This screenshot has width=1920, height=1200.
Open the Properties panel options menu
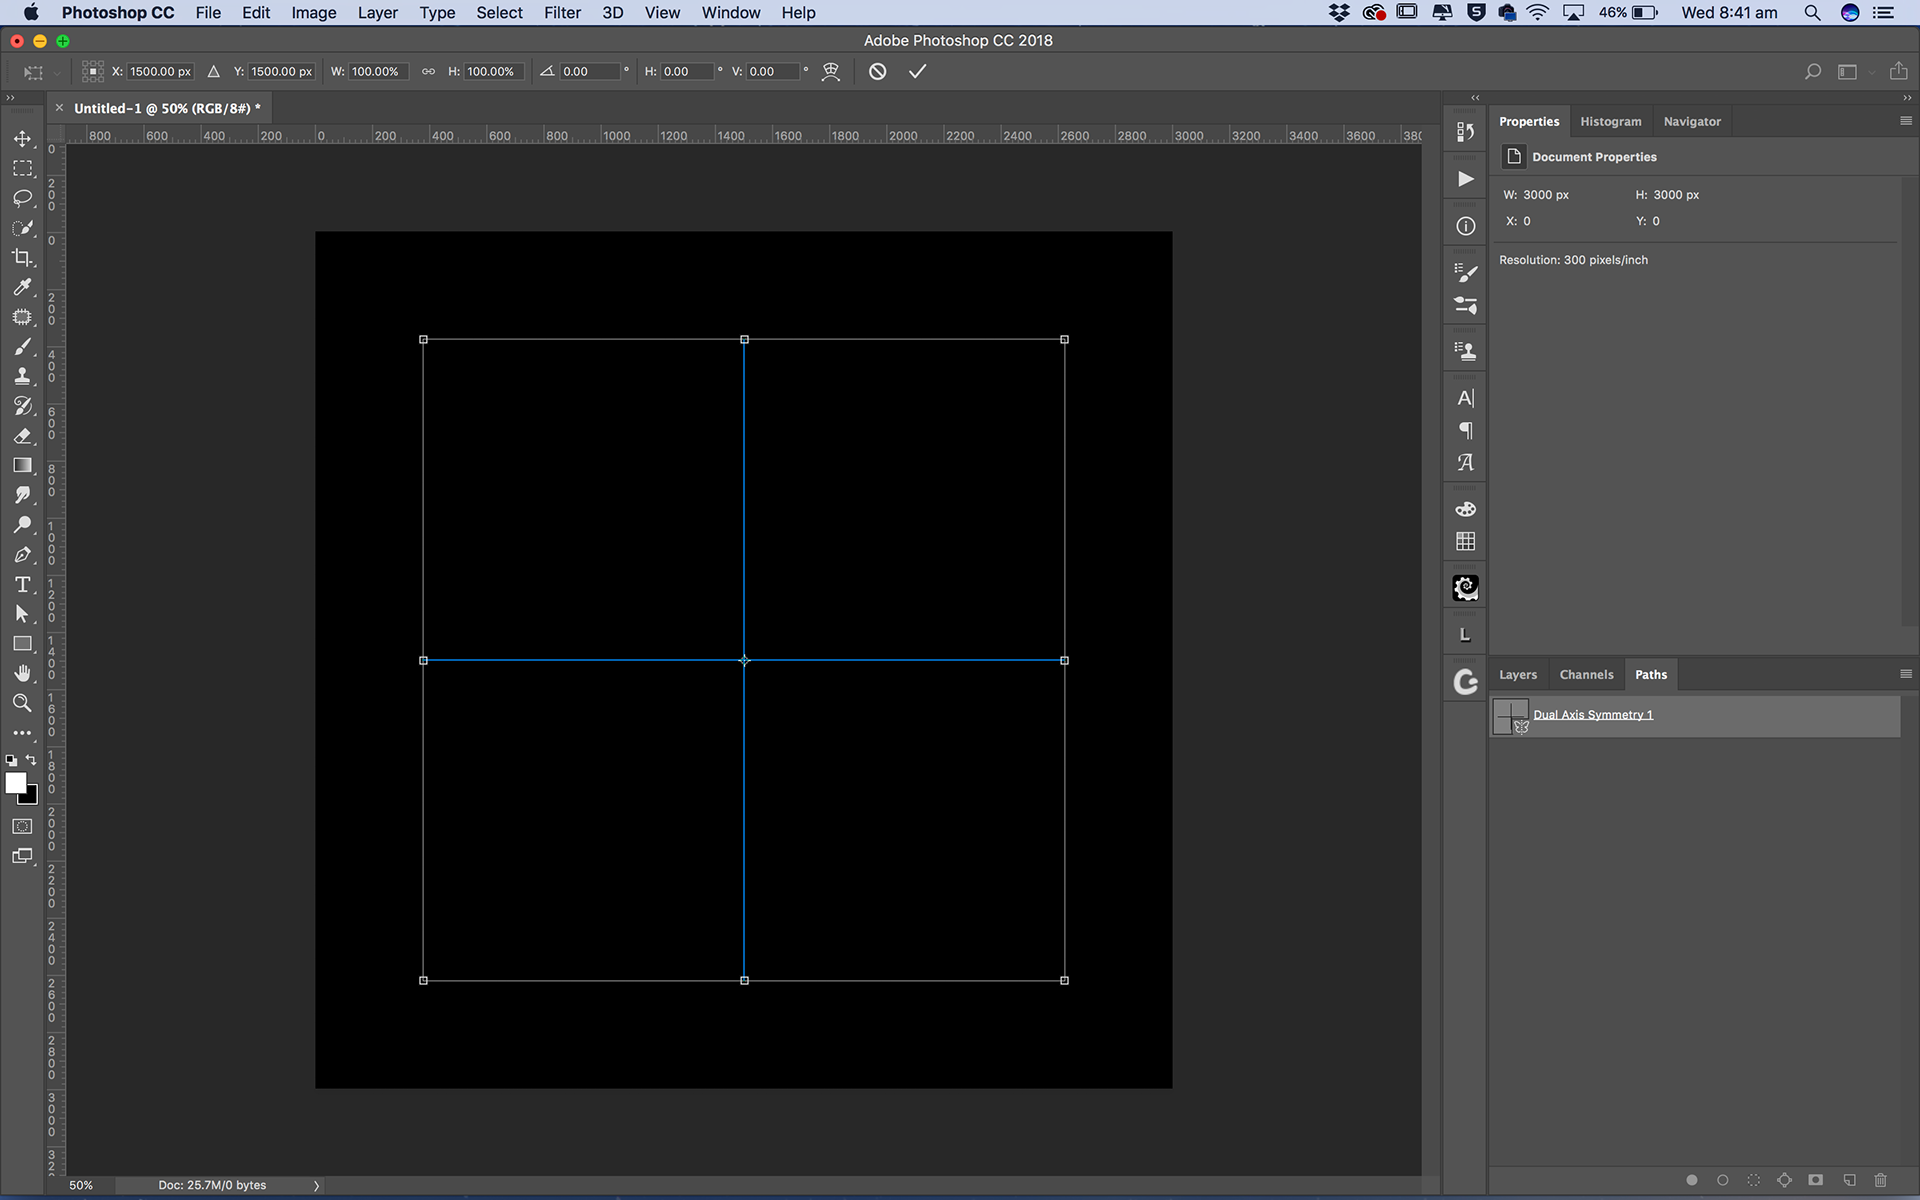pyautogui.click(x=1905, y=121)
